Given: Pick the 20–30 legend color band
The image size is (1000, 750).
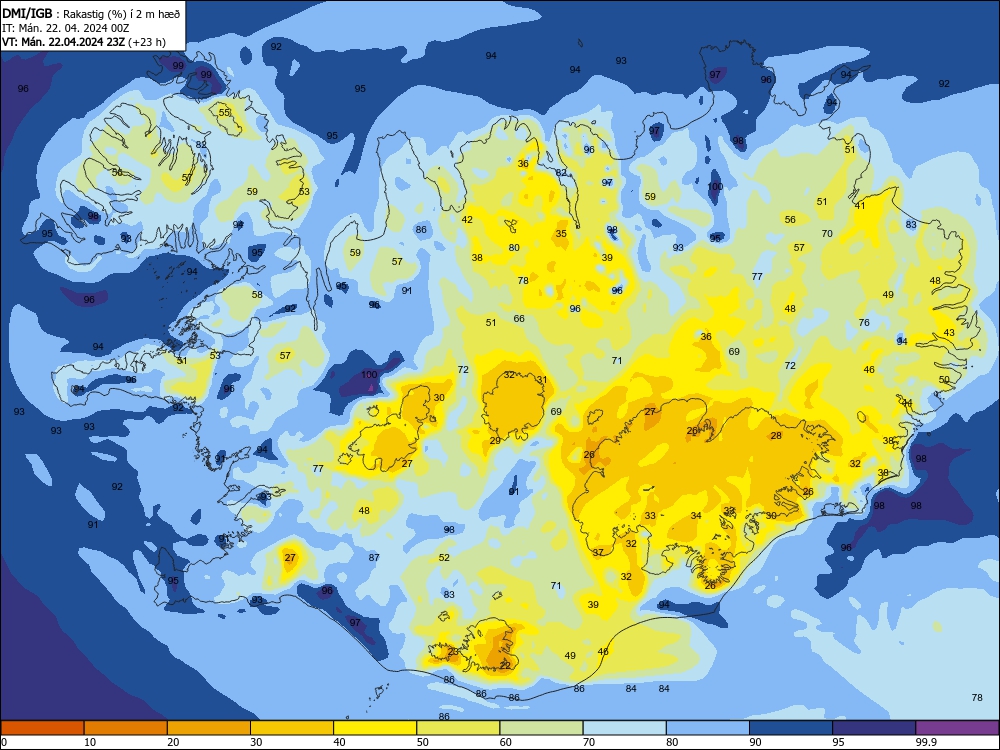Looking at the screenshot, I should point(209,728).
